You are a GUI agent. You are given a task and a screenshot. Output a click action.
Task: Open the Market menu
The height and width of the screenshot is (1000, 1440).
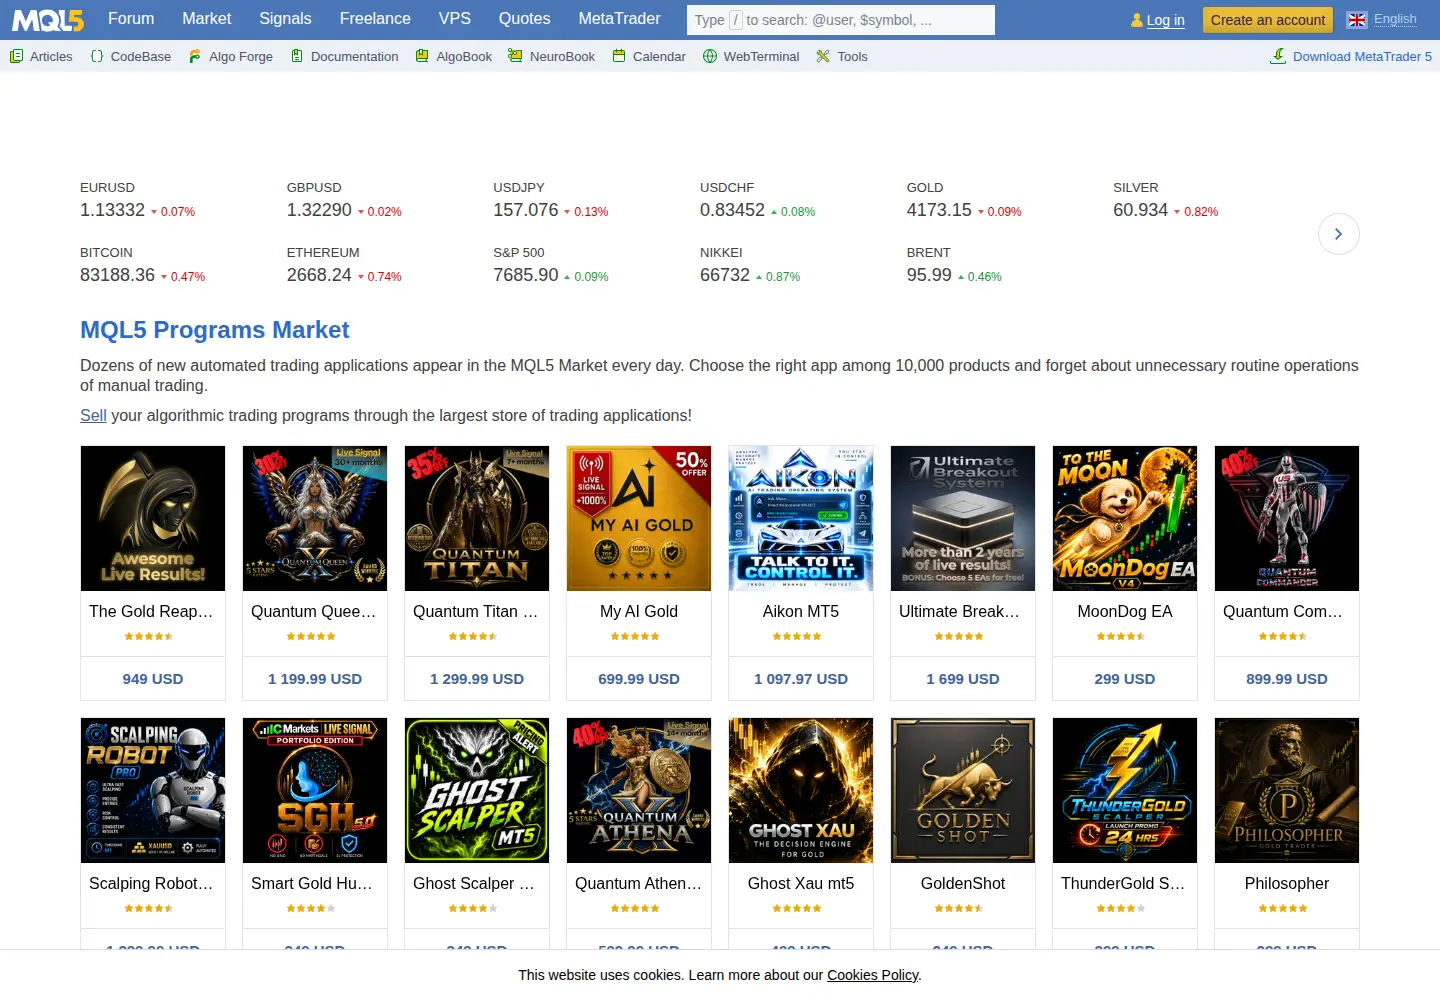(x=207, y=18)
